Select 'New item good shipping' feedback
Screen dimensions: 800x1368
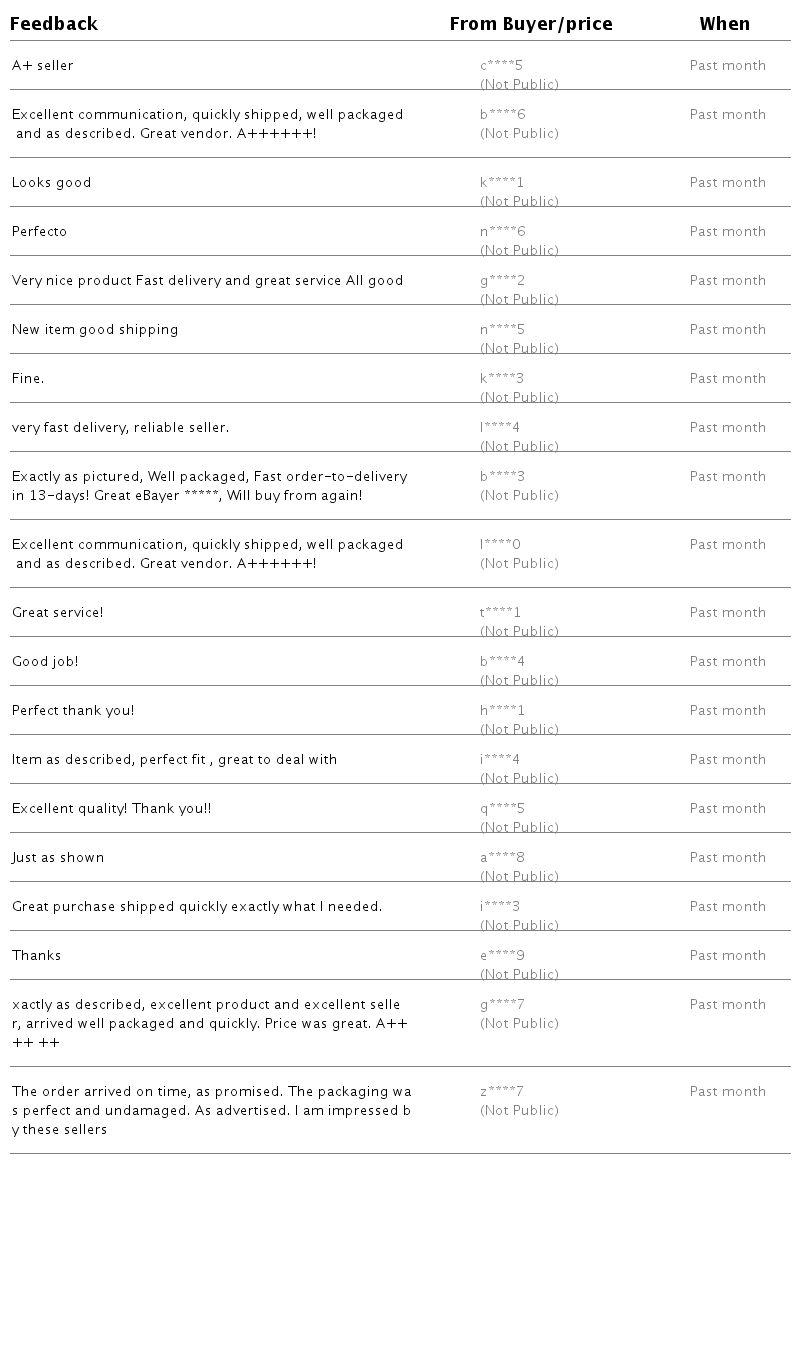click(x=95, y=330)
